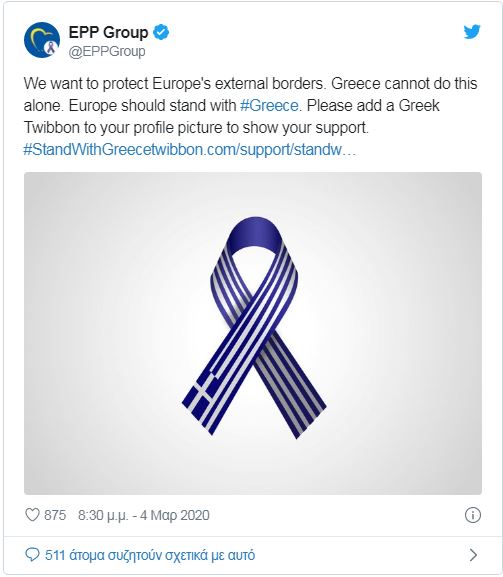Follow the #Greece hashtag

[269, 106]
